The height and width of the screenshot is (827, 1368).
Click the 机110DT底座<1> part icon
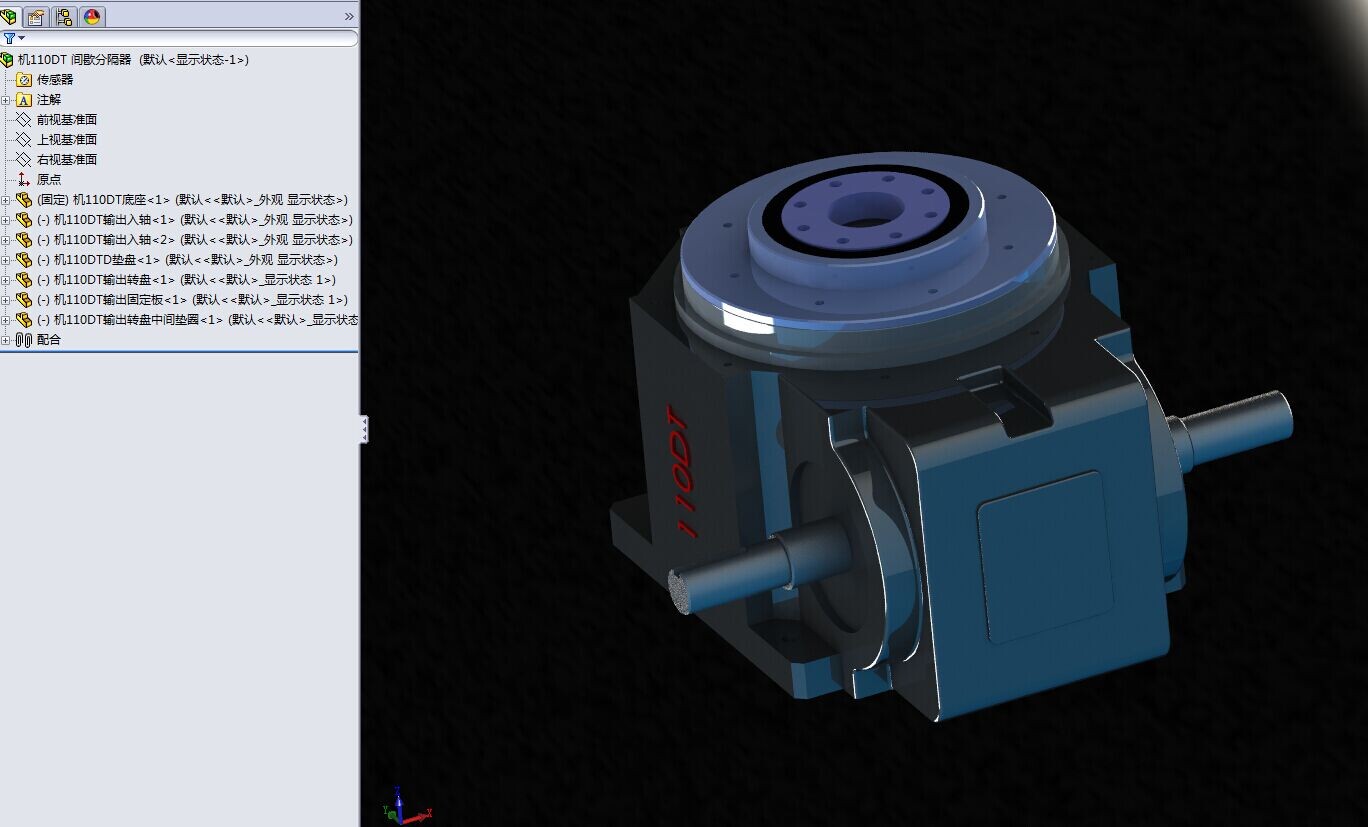(x=25, y=200)
